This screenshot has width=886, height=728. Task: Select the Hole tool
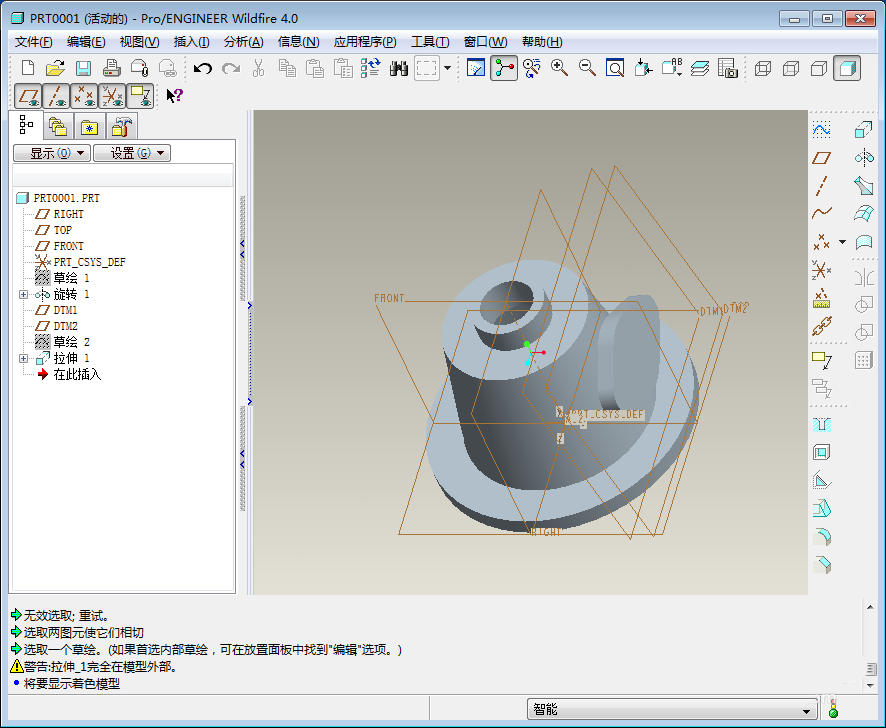[822, 424]
